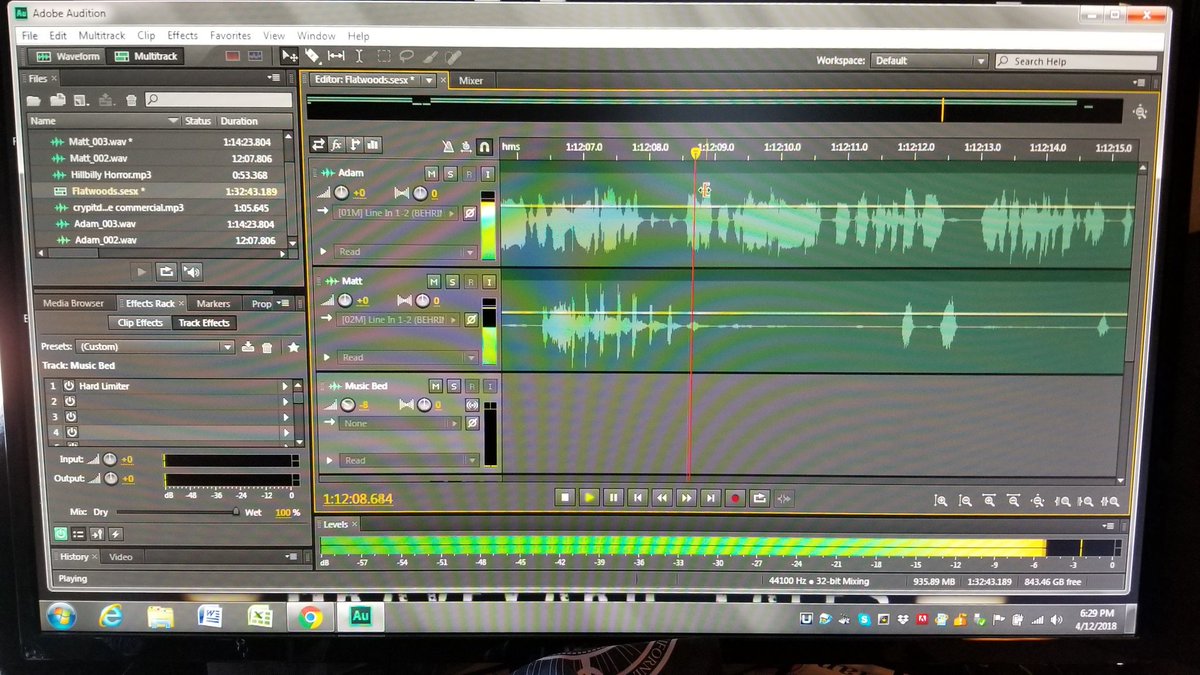Click the Track Effects button
The height and width of the screenshot is (675, 1200).
pos(204,323)
